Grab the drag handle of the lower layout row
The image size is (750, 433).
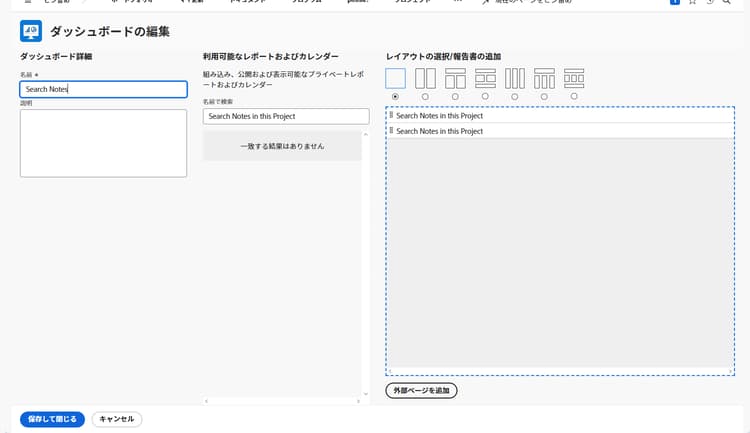tap(391, 131)
